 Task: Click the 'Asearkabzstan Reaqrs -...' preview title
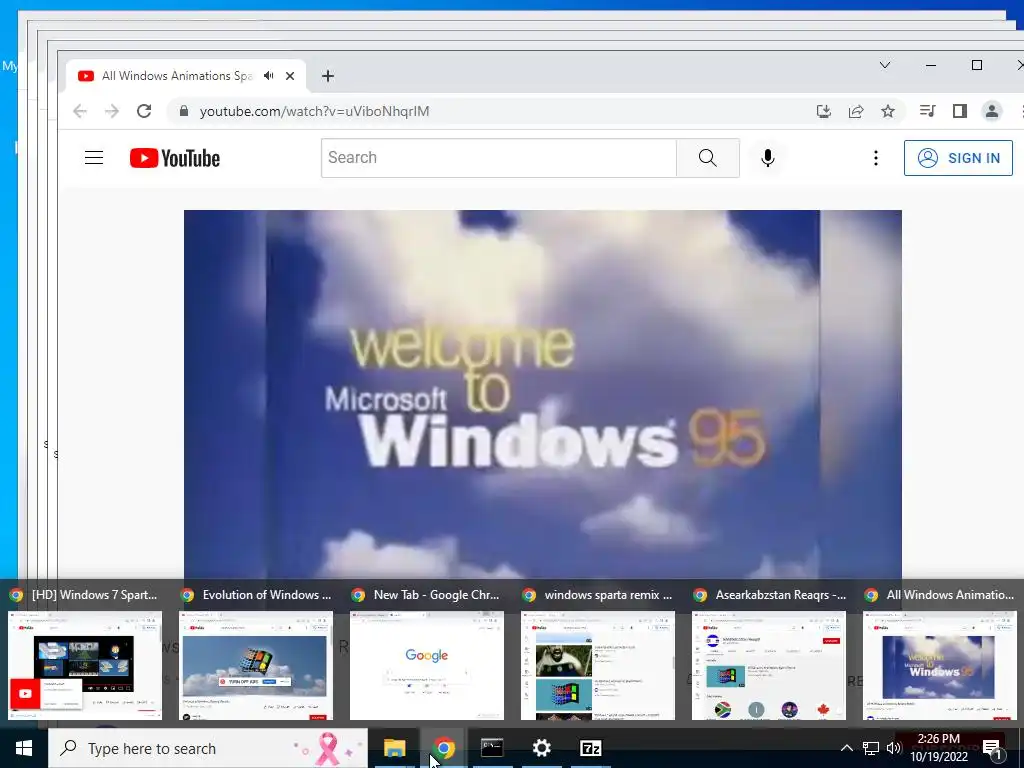click(780, 595)
